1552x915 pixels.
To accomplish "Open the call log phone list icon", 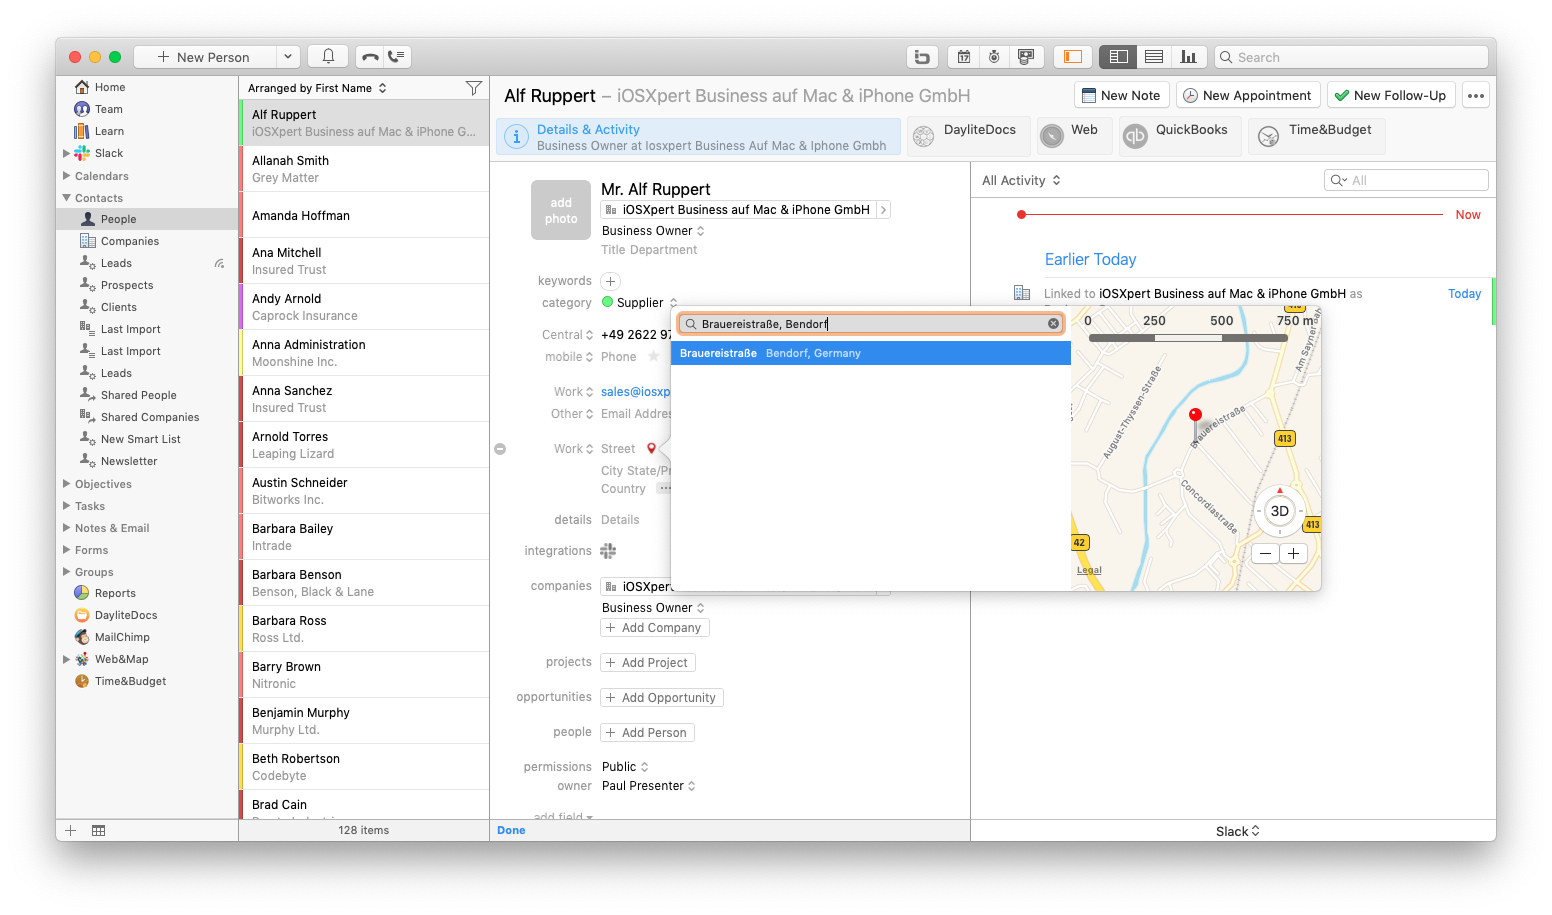I will (398, 57).
